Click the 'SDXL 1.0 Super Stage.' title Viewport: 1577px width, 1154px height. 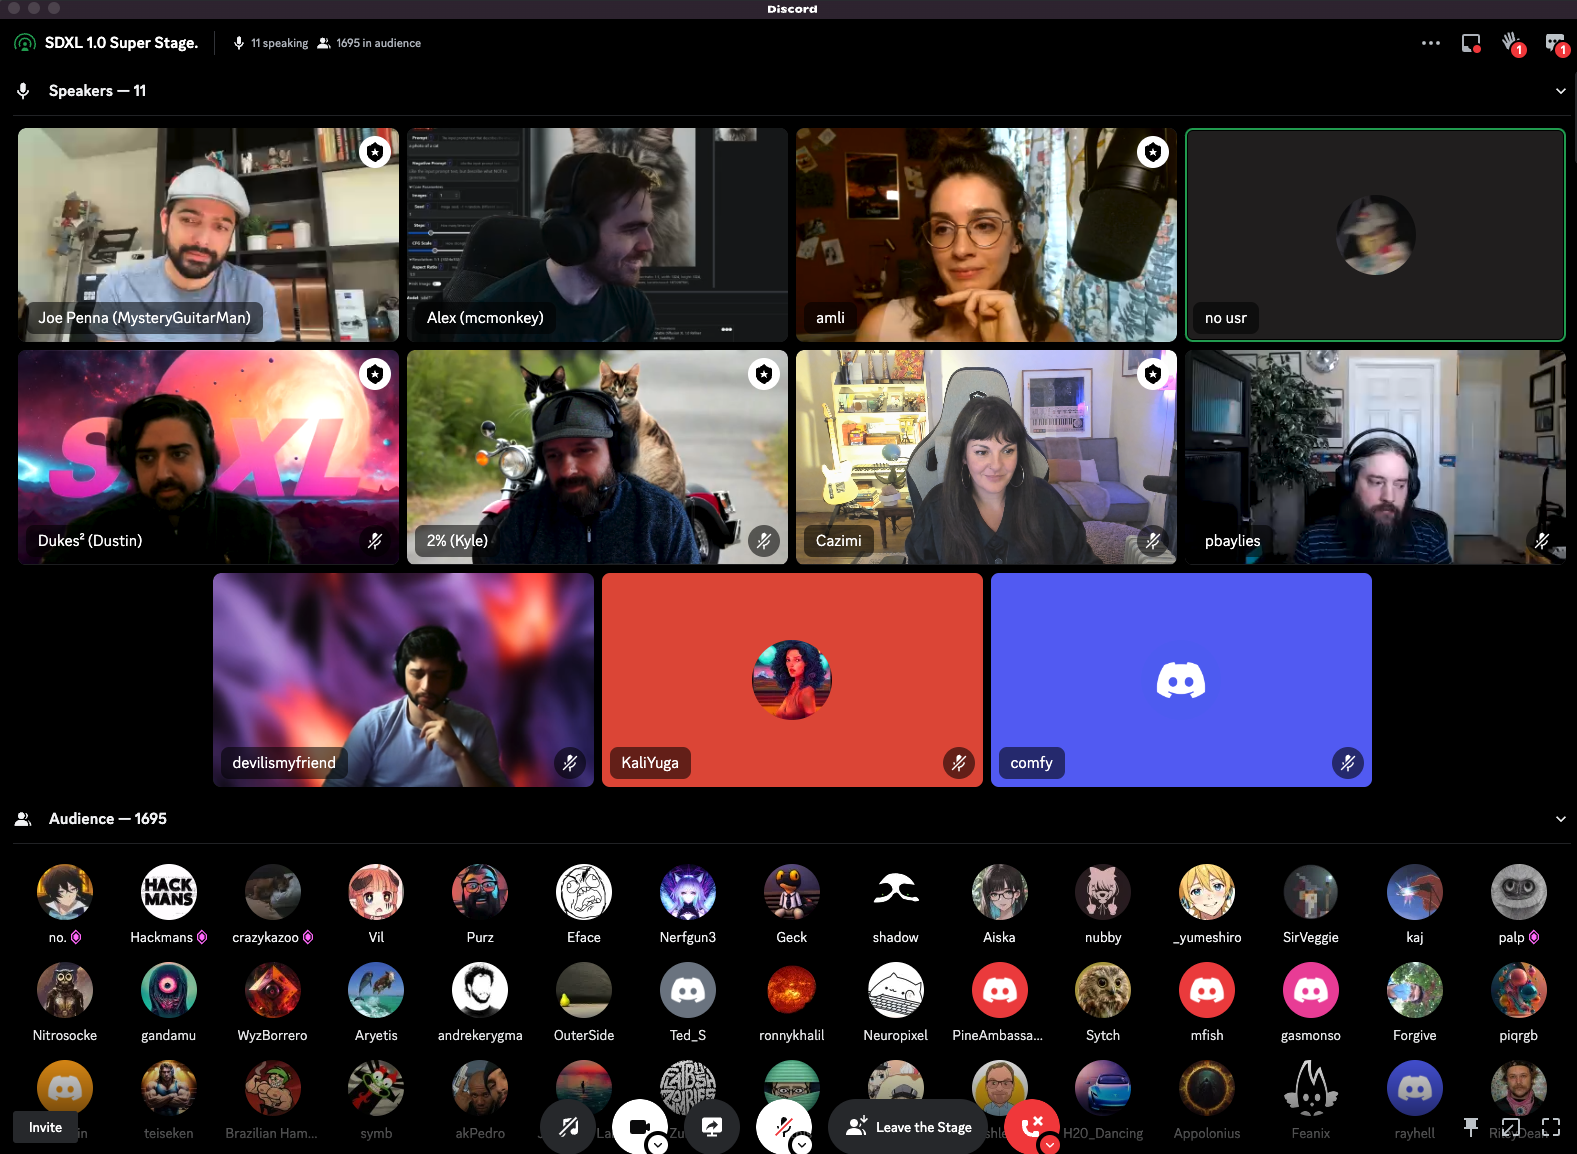click(x=121, y=43)
